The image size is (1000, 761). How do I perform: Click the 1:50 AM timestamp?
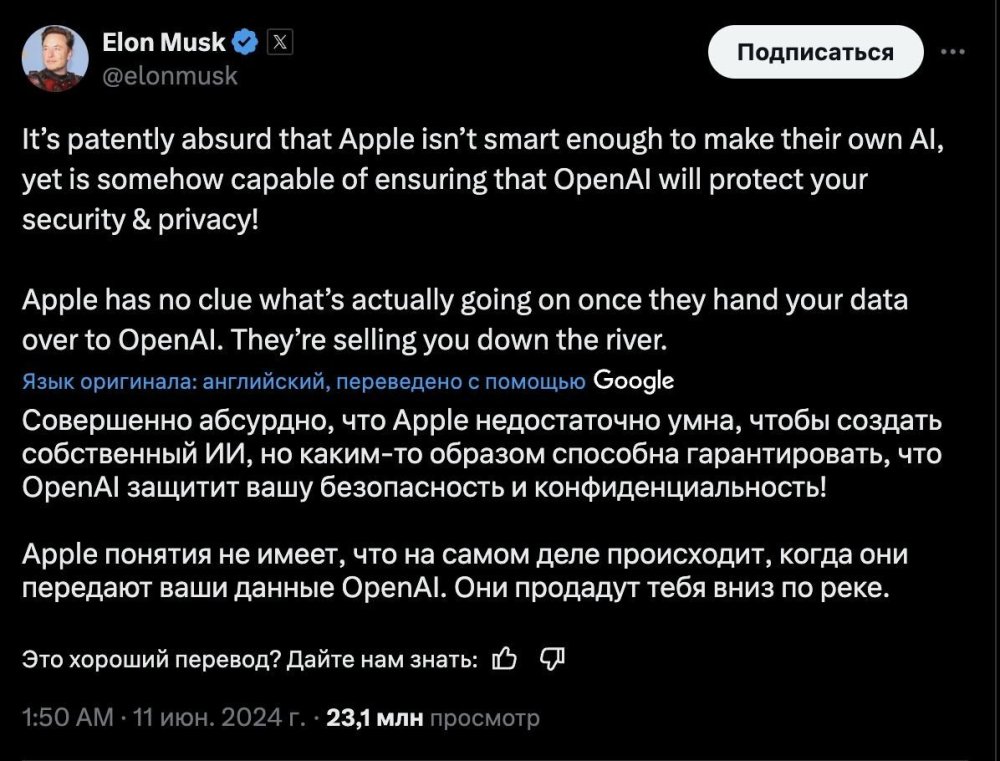point(67,717)
